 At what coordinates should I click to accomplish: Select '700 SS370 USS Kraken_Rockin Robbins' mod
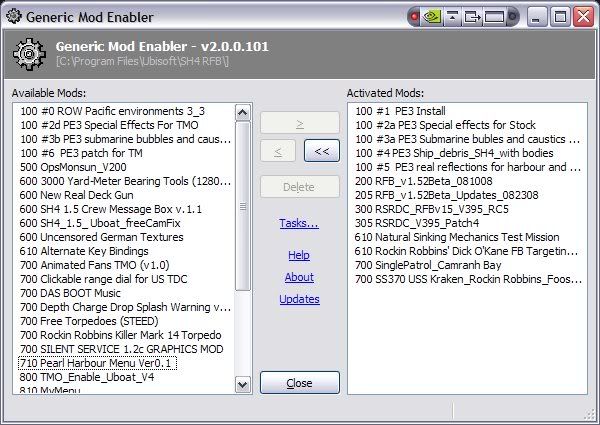(468, 279)
